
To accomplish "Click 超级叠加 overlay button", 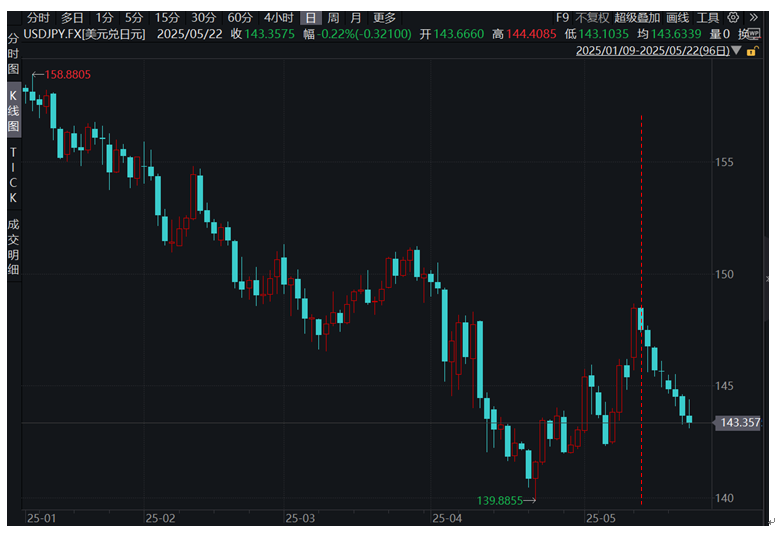I will click(637, 18).
